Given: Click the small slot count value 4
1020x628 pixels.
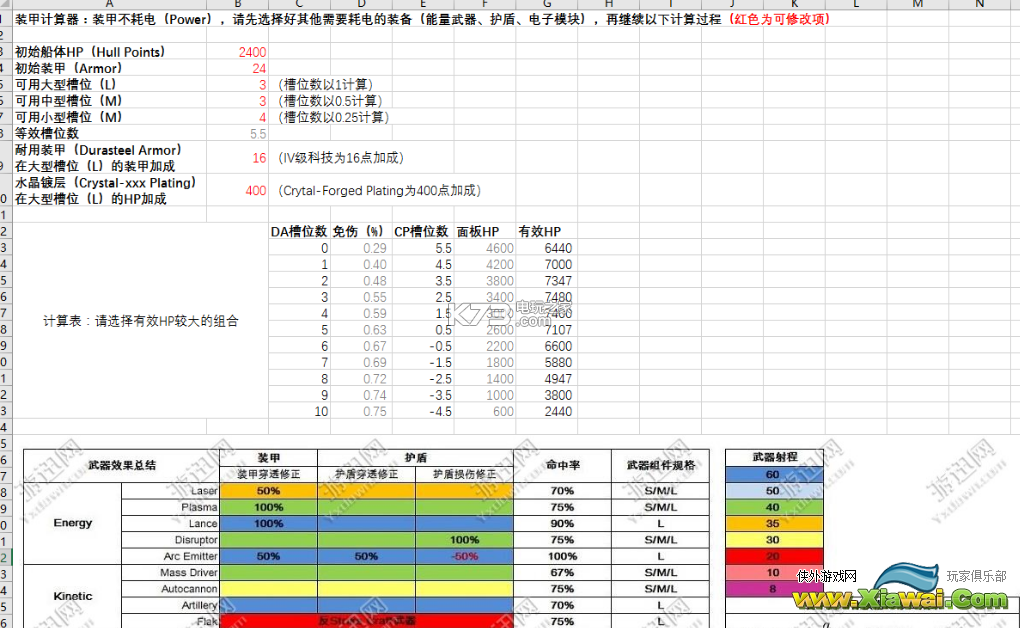Looking at the screenshot, I should point(262,117).
